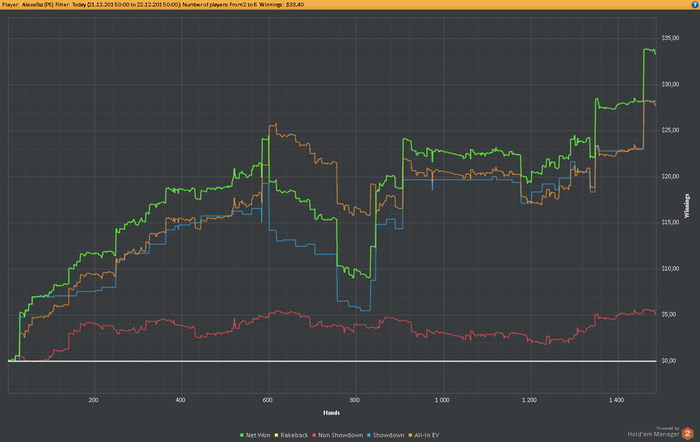Click the 1 000 hands axis label
Viewport: 700px width, 442px height.
[442, 400]
